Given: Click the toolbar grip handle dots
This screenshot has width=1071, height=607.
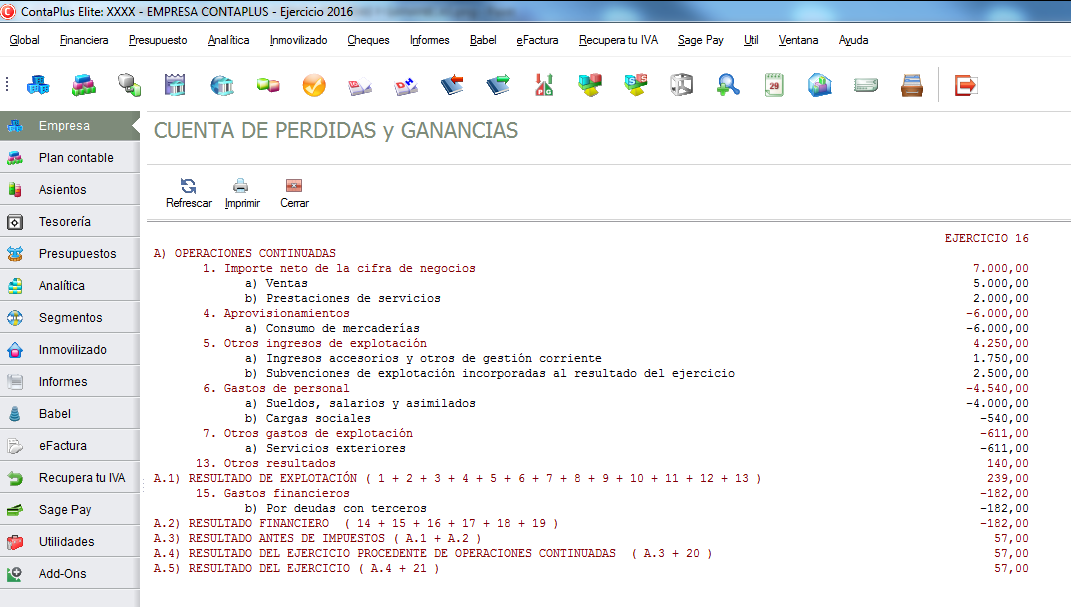Looking at the screenshot, I should click(7, 84).
